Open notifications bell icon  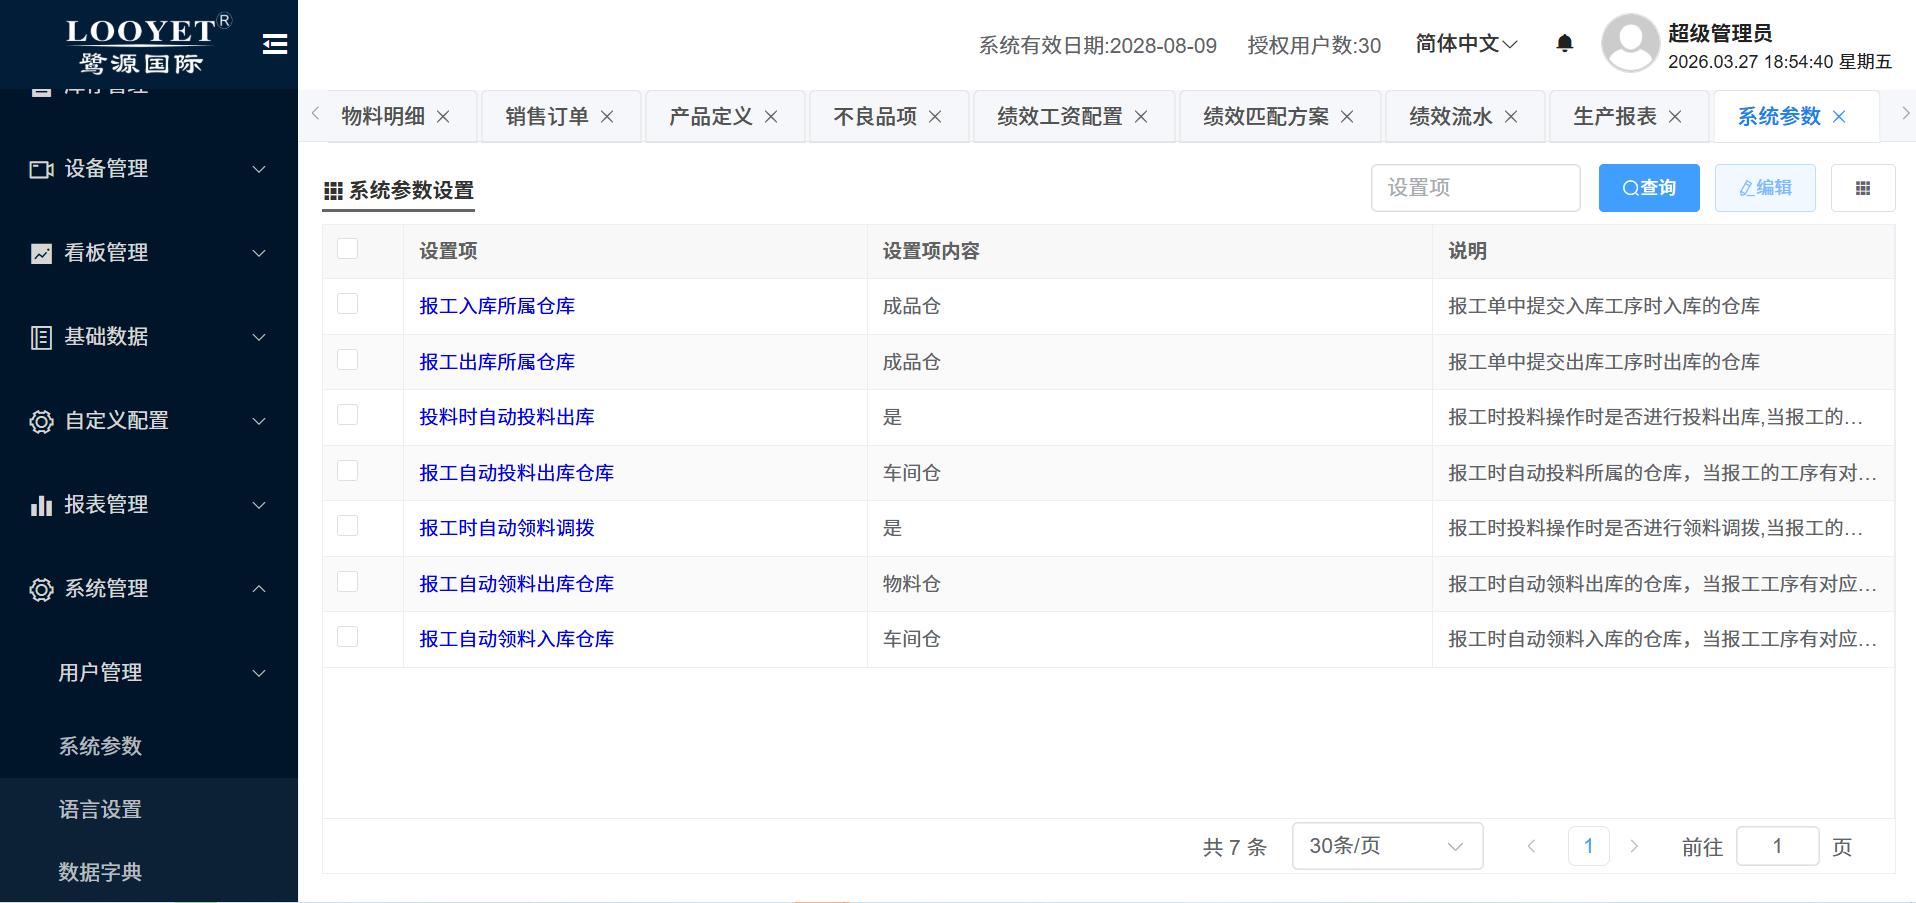1565,43
